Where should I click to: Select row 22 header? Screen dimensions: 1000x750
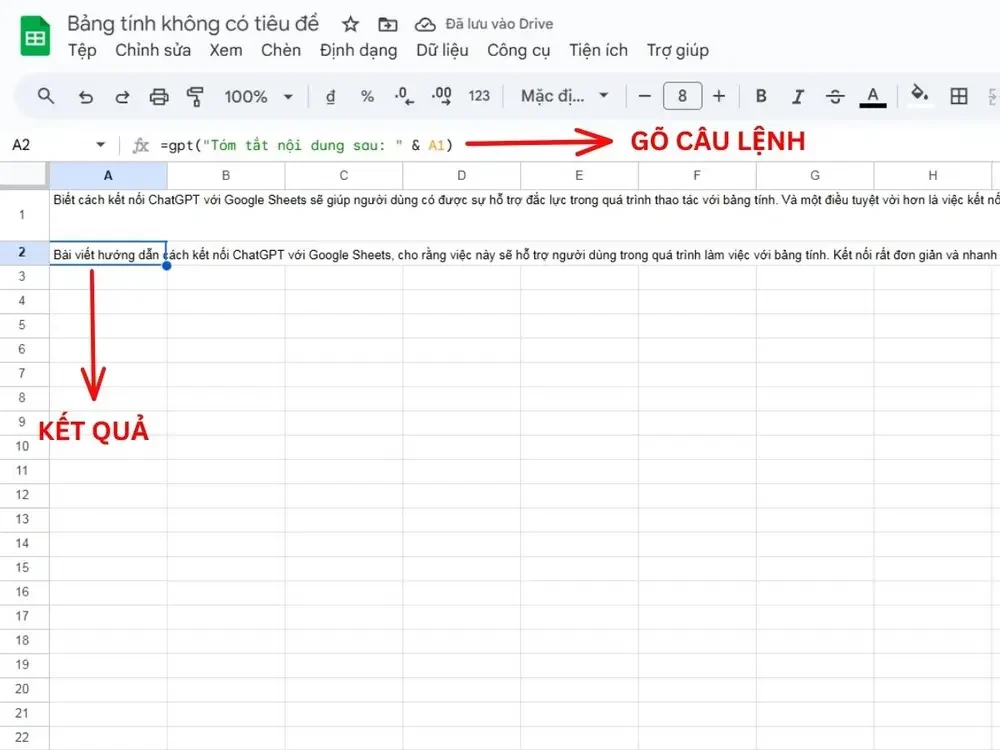[x=24, y=737]
